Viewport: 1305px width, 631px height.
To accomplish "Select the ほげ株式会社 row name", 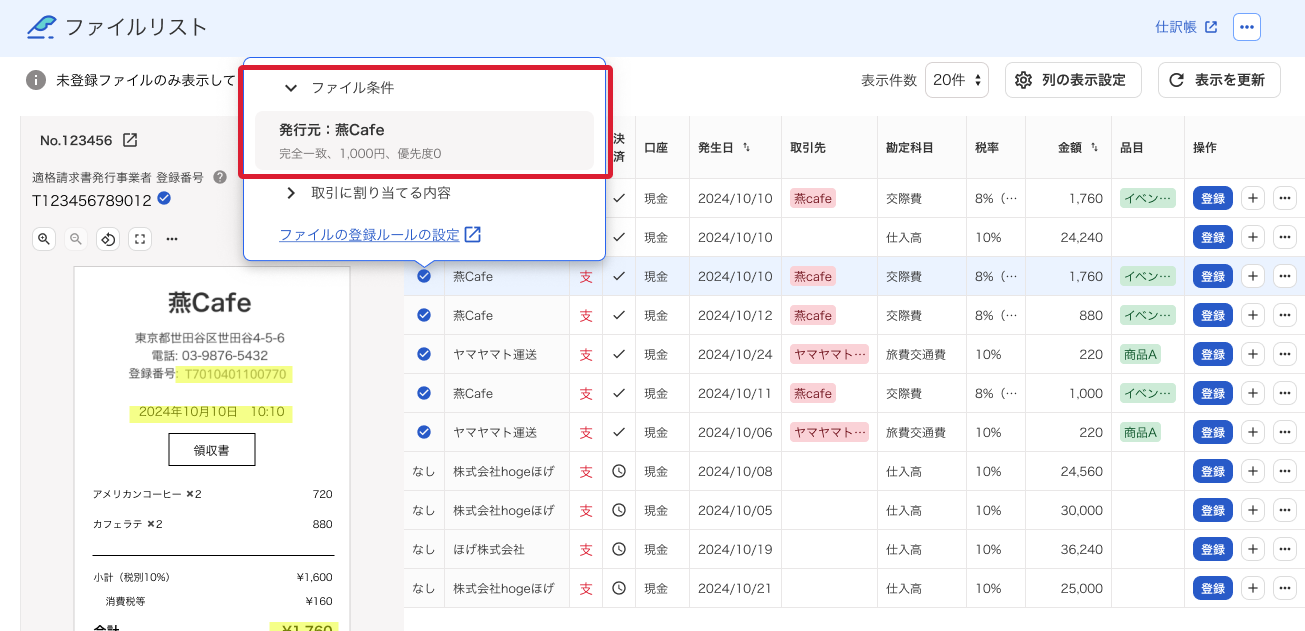I will pos(489,549).
